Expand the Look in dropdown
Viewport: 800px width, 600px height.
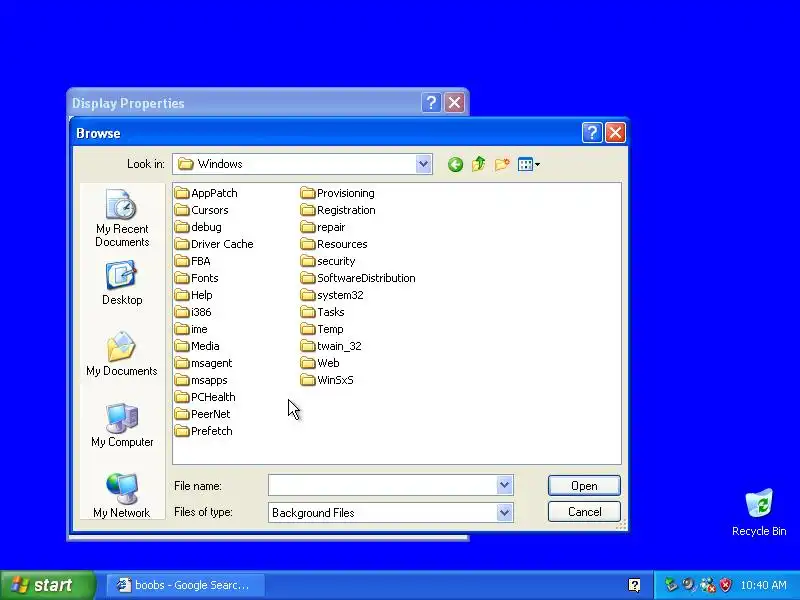[423, 164]
